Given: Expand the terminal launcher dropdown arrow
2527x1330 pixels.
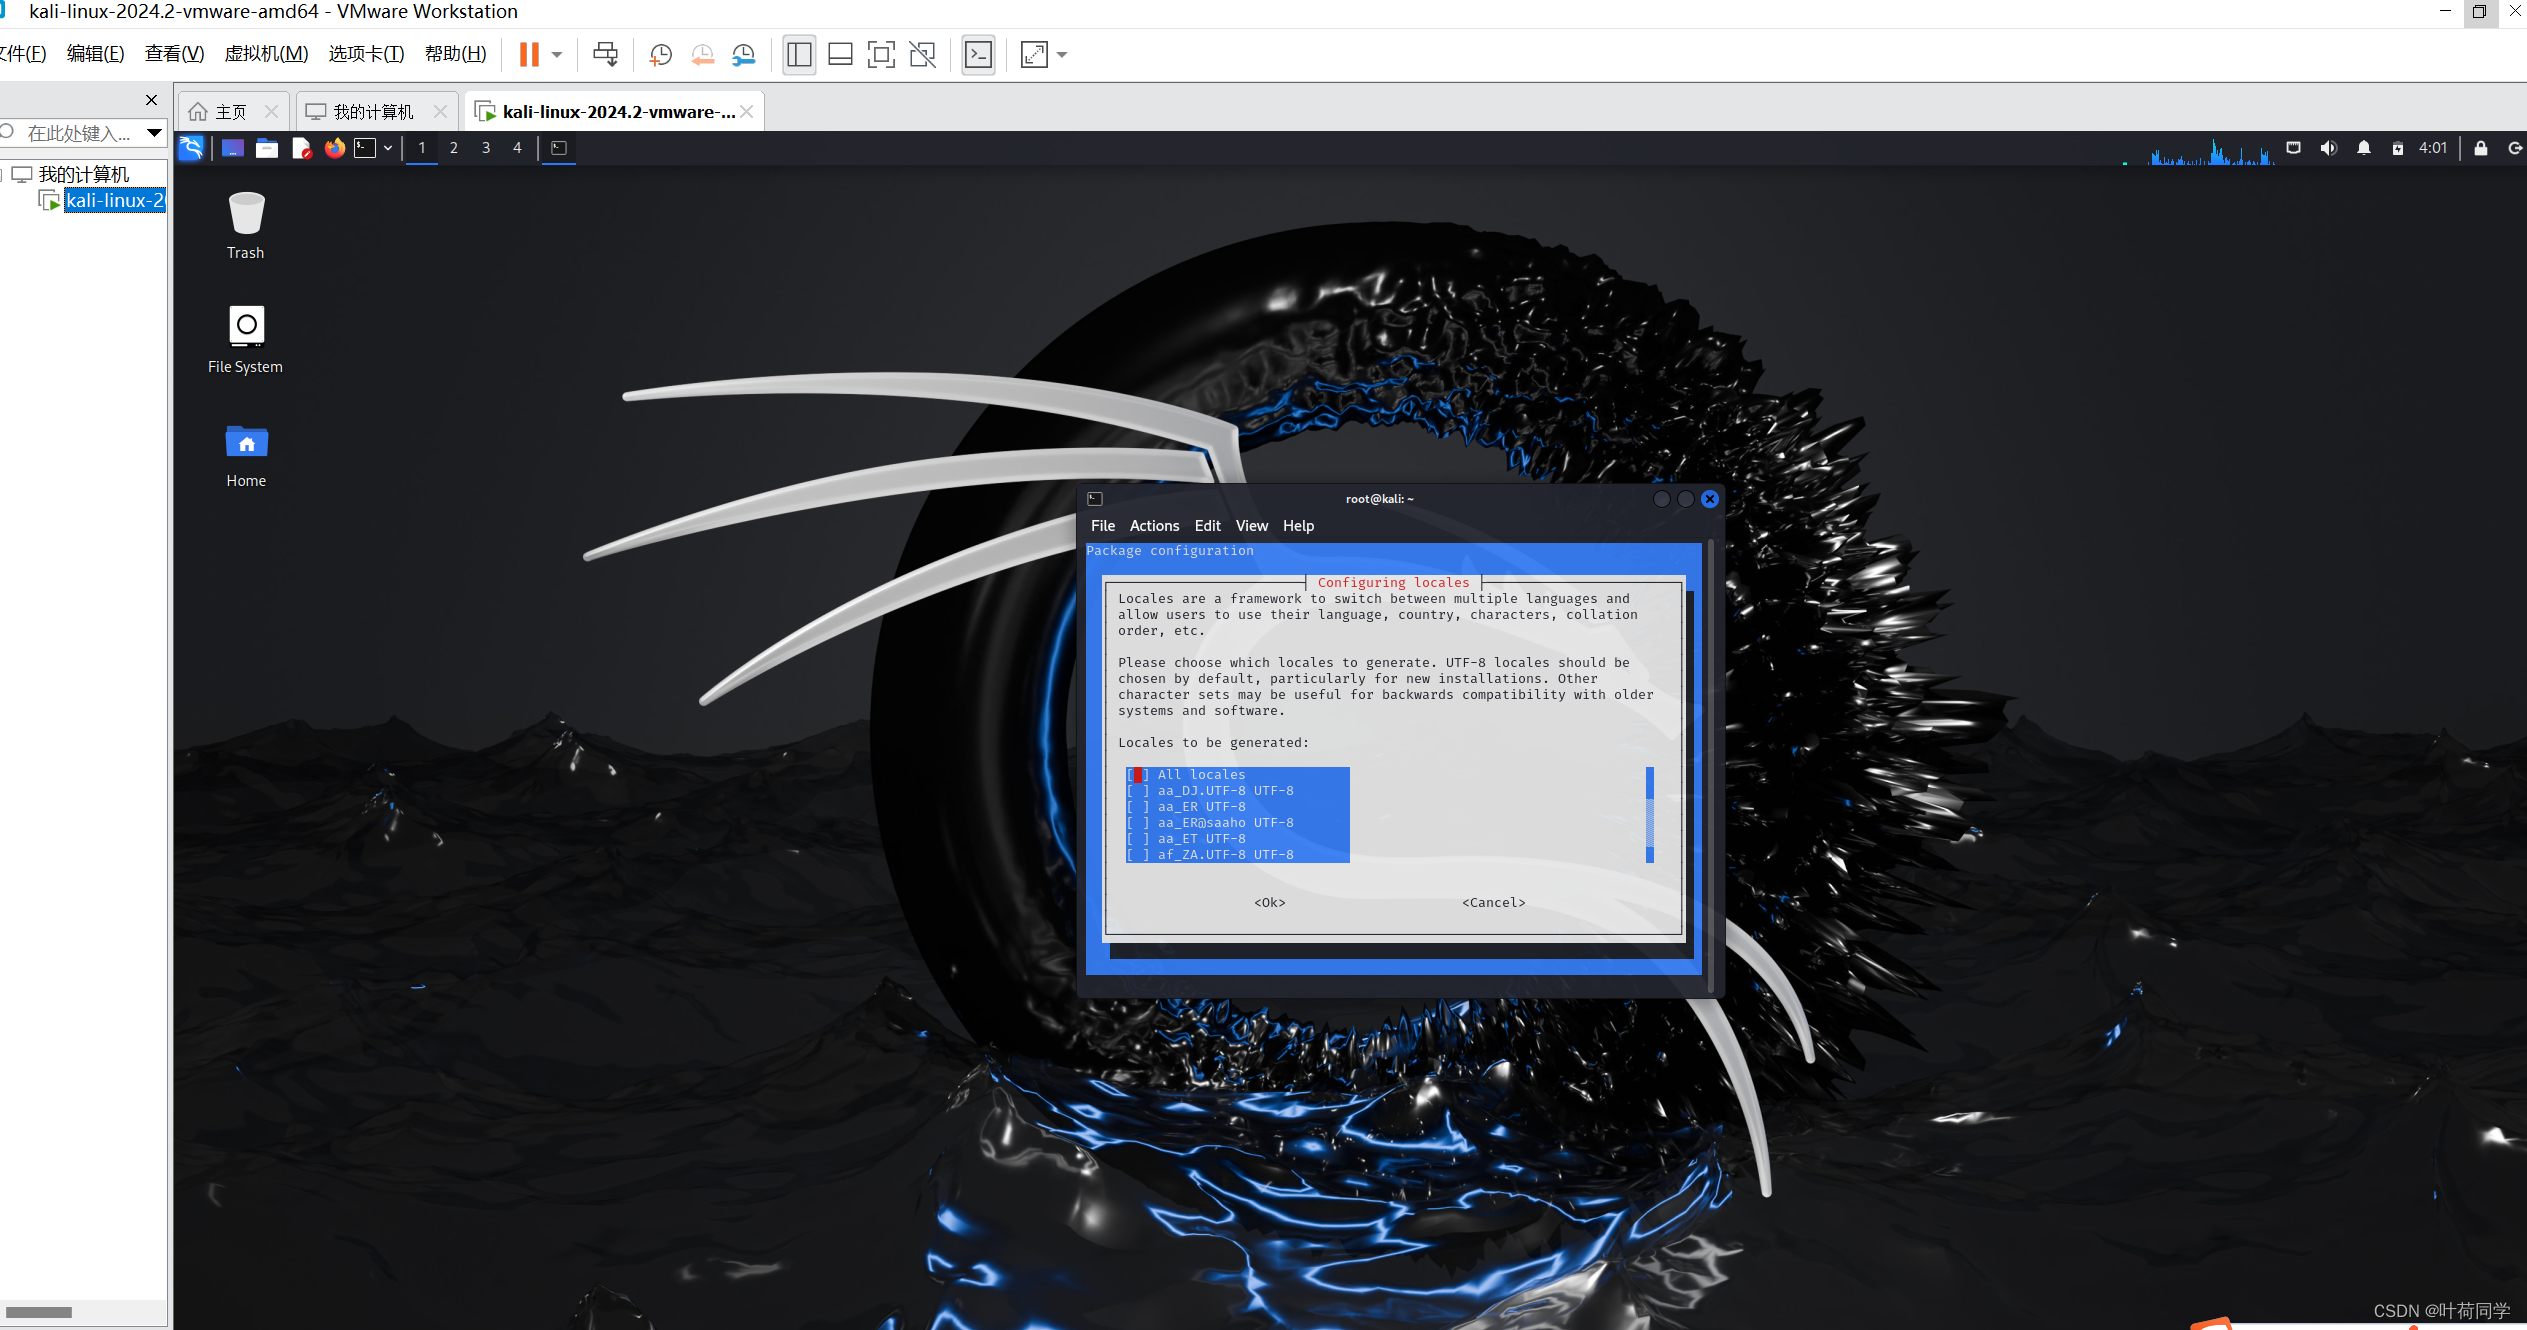Looking at the screenshot, I should coord(388,148).
